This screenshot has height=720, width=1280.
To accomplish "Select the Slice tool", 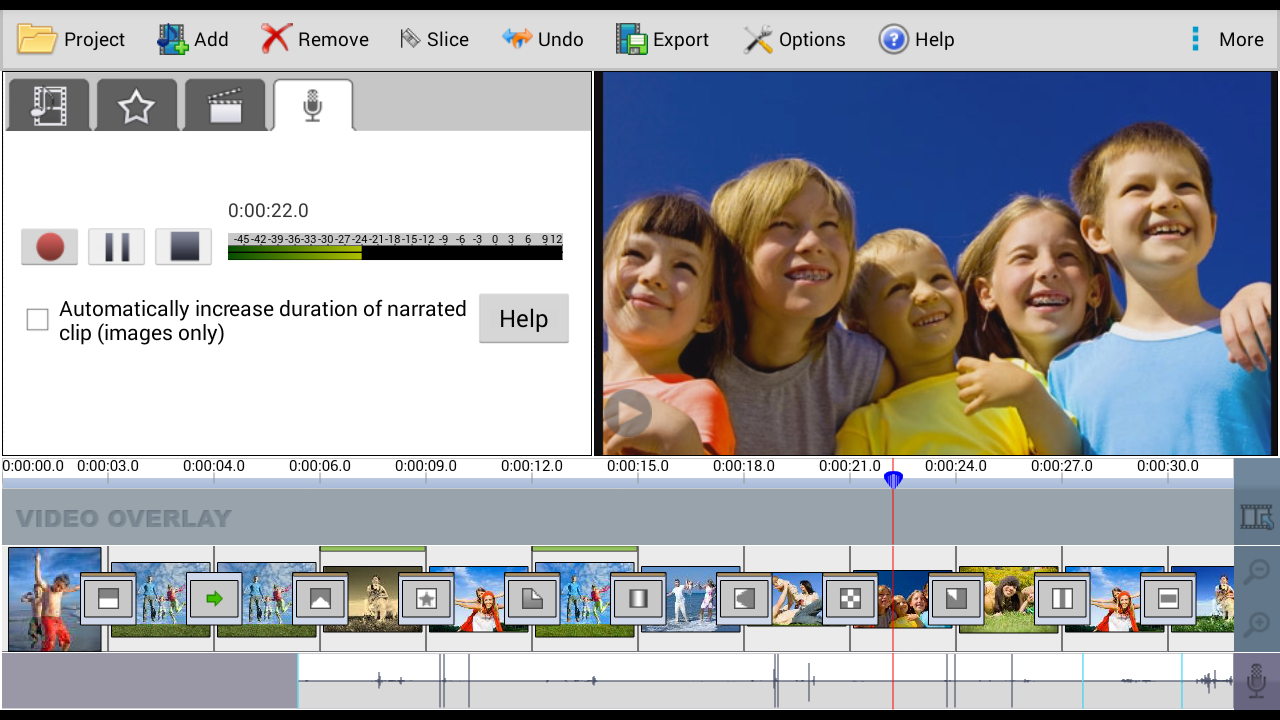I will coord(434,39).
